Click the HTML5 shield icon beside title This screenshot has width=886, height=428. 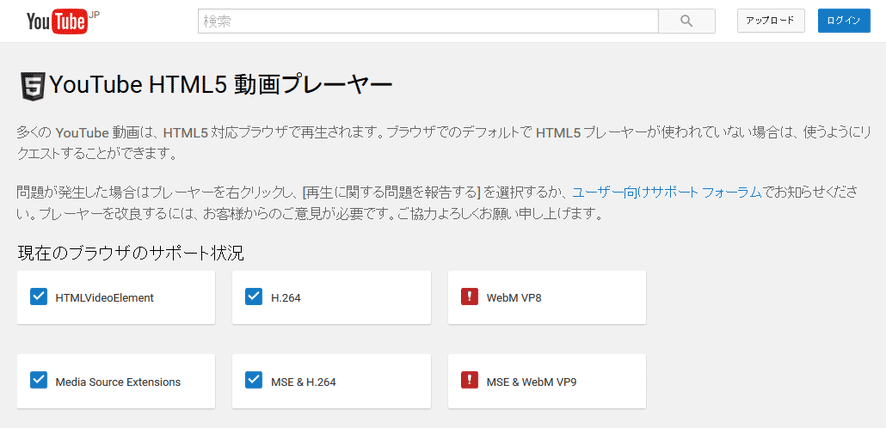click(32, 87)
